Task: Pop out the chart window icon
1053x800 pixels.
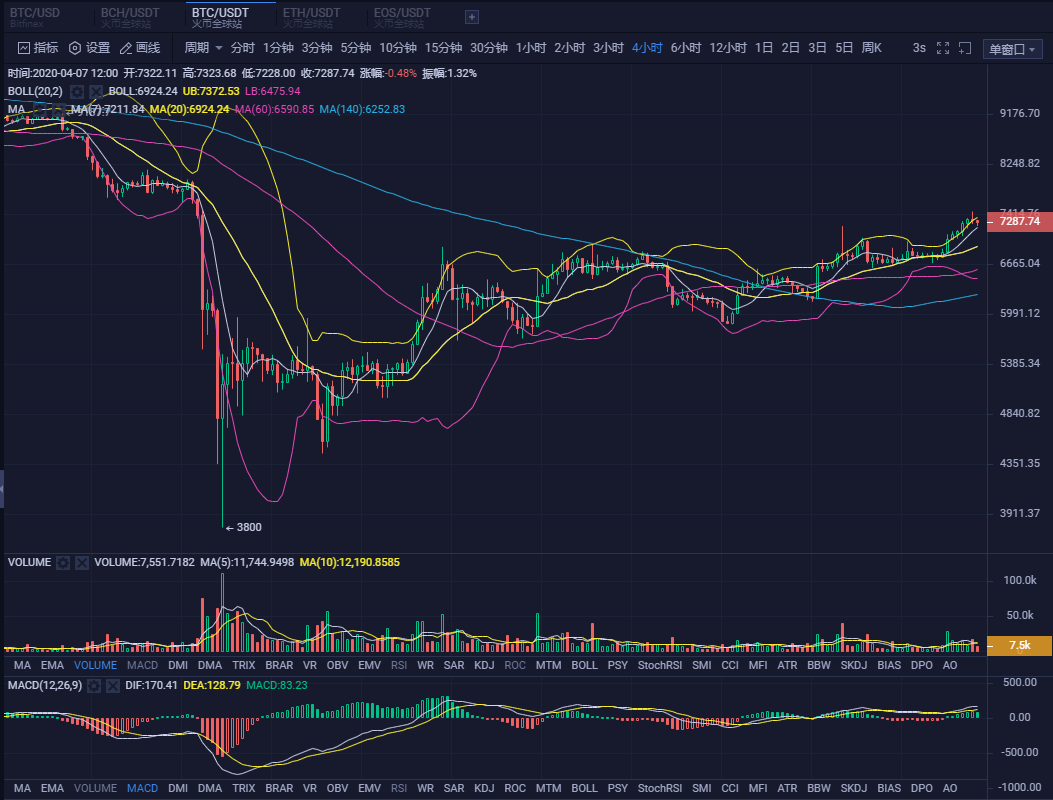Action: [x=965, y=48]
